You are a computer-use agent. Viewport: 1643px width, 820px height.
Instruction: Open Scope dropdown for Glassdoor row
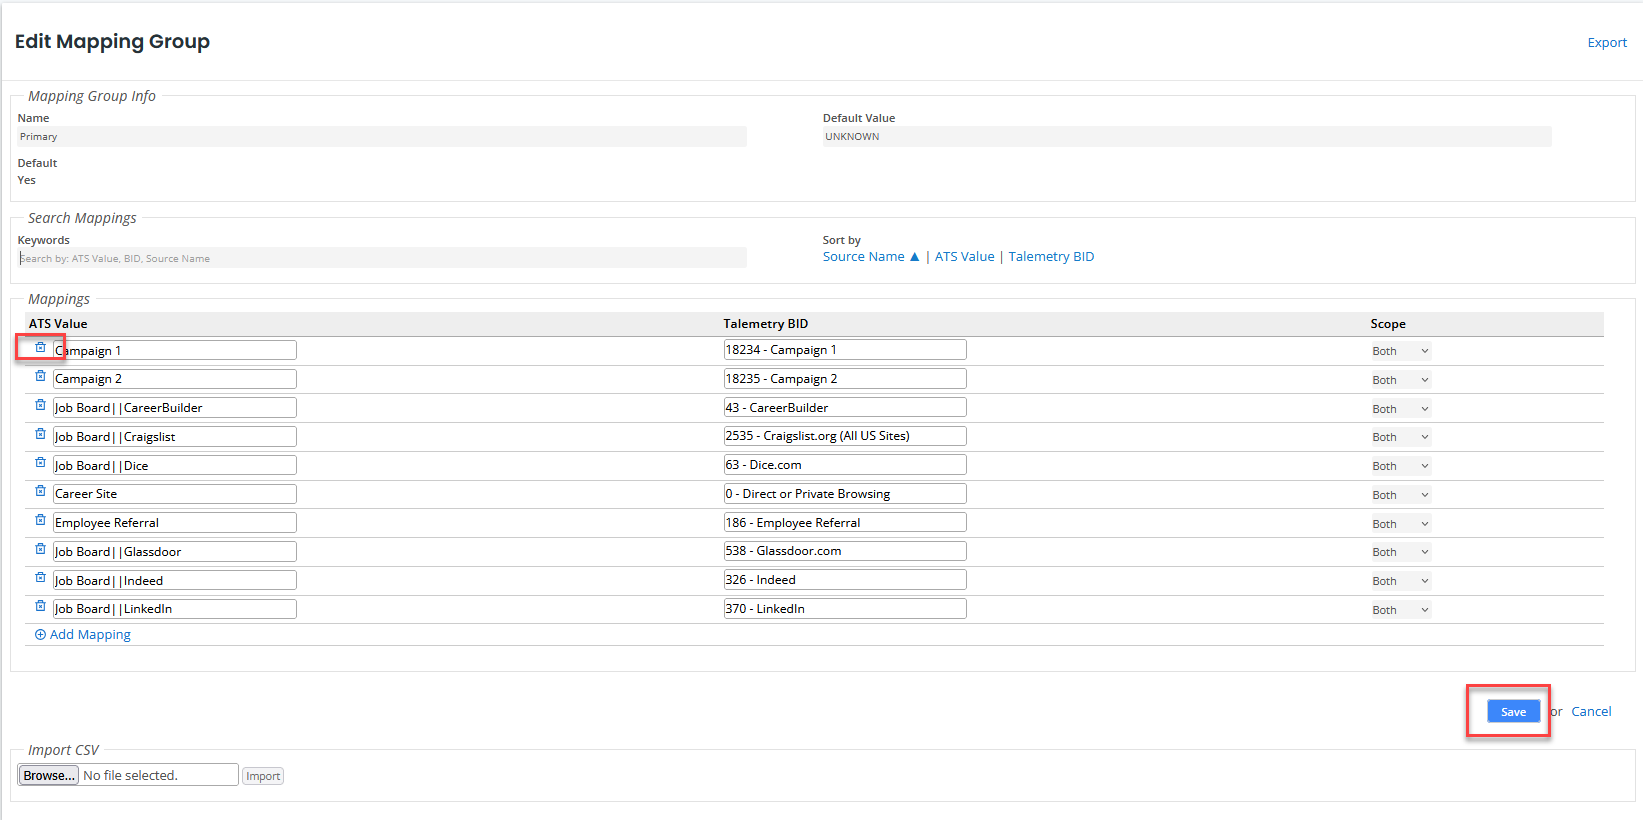tap(1400, 552)
